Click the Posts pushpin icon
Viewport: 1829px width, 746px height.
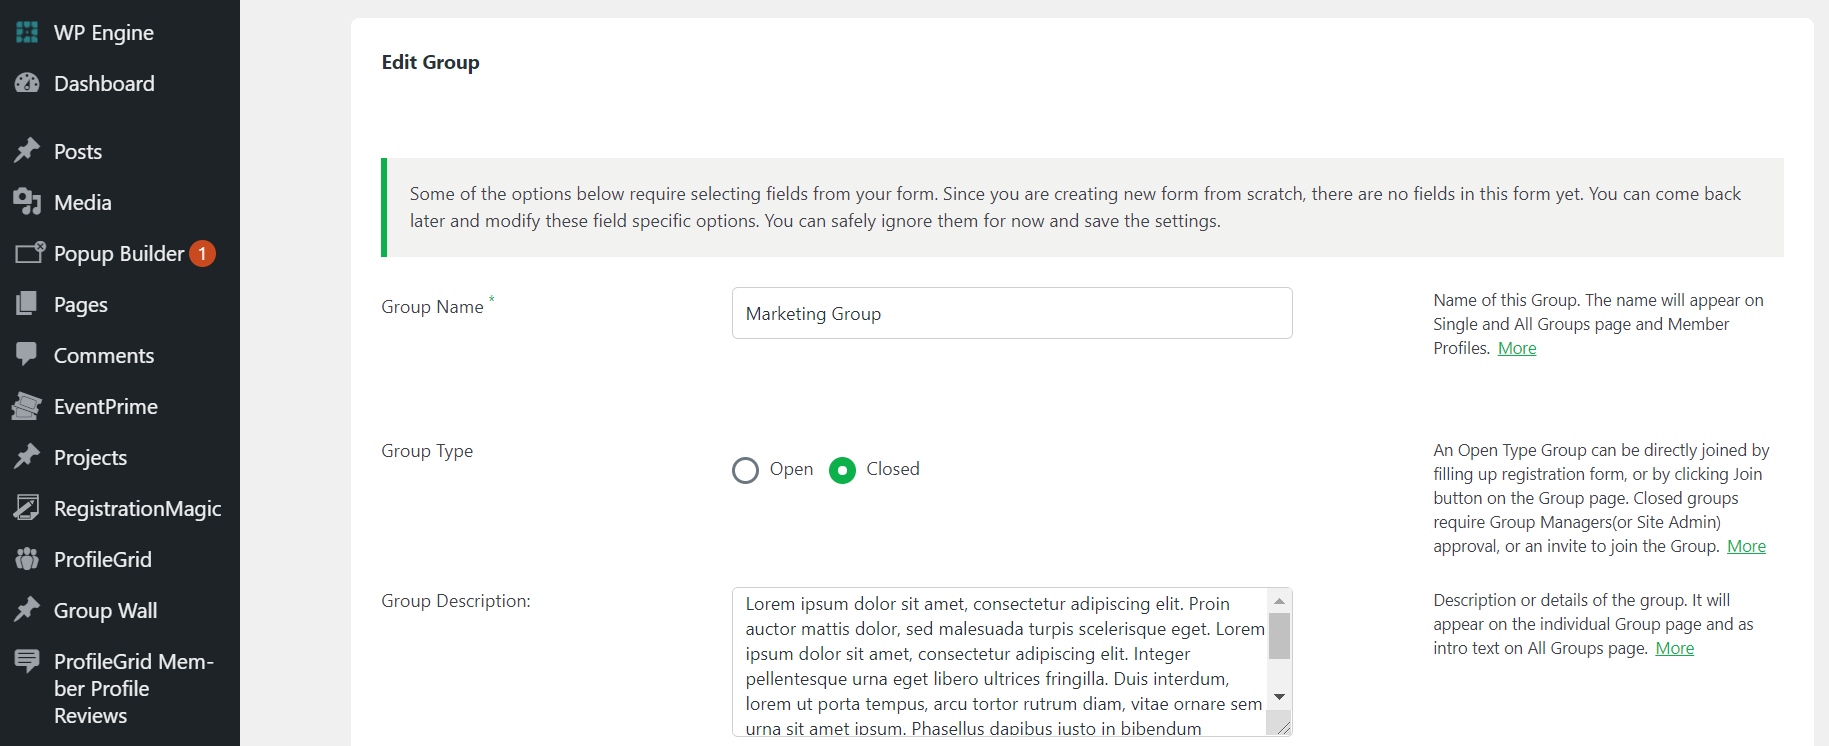(x=27, y=151)
